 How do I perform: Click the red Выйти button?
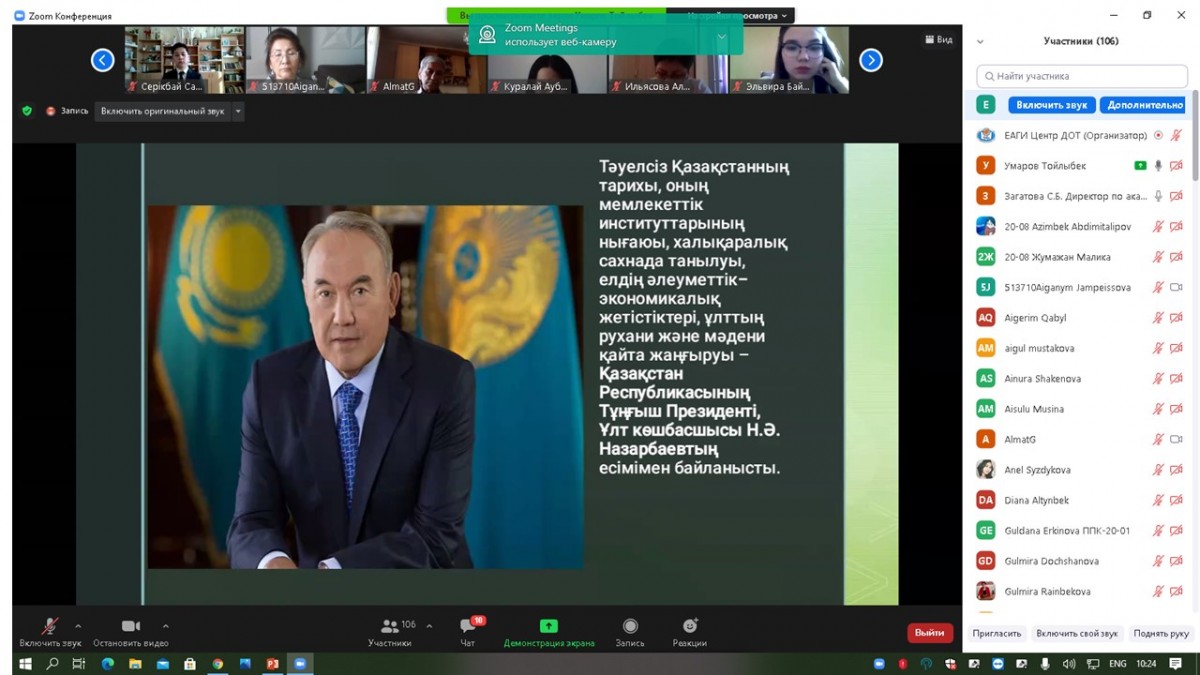(929, 632)
